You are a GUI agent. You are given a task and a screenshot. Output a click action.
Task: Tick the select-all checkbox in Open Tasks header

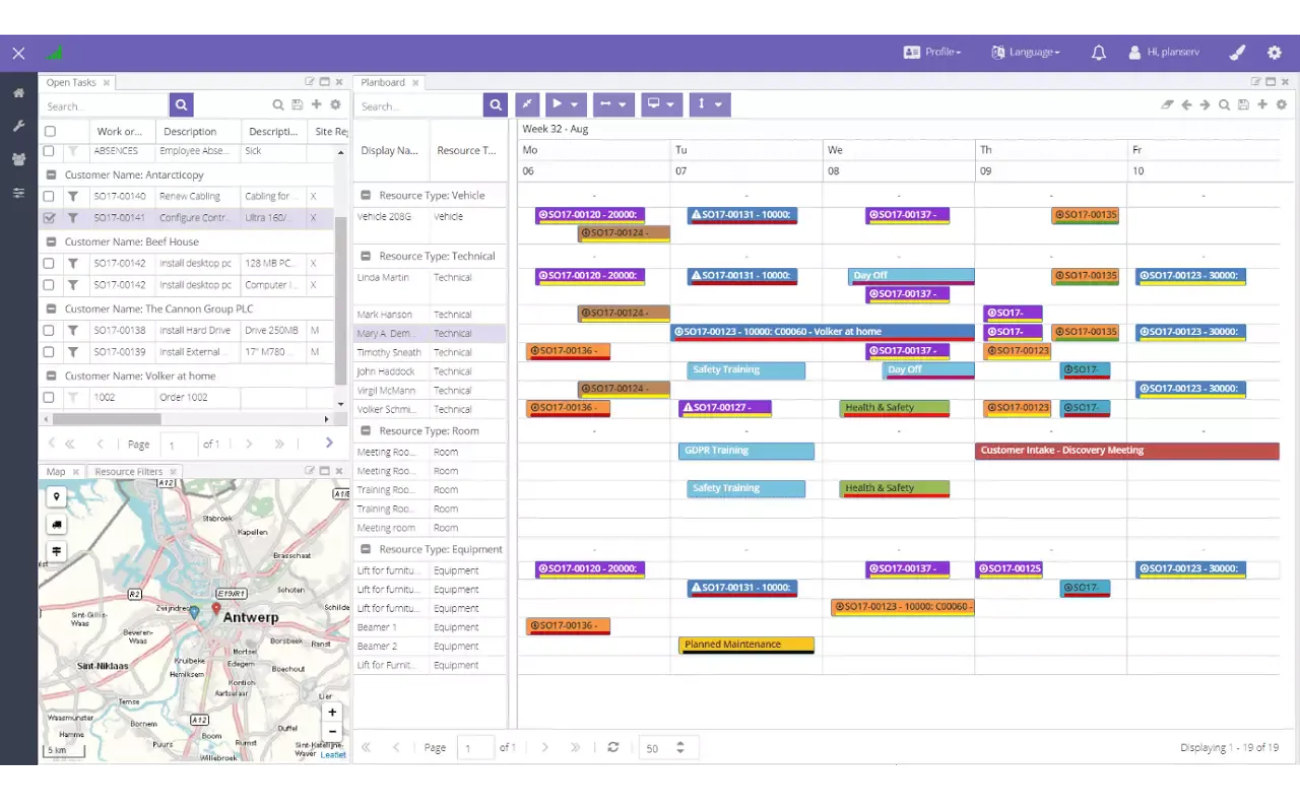point(50,131)
